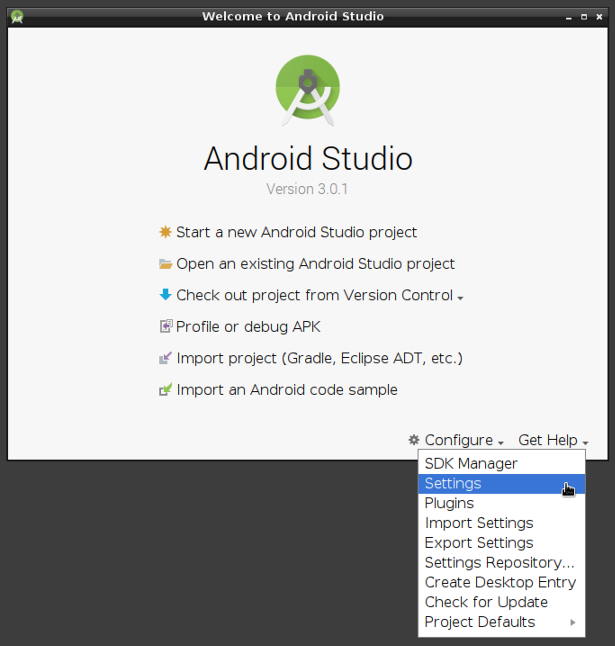Open Project Defaults menu entry
The width and height of the screenshot is (615, 646).
(x=502, y=622)
